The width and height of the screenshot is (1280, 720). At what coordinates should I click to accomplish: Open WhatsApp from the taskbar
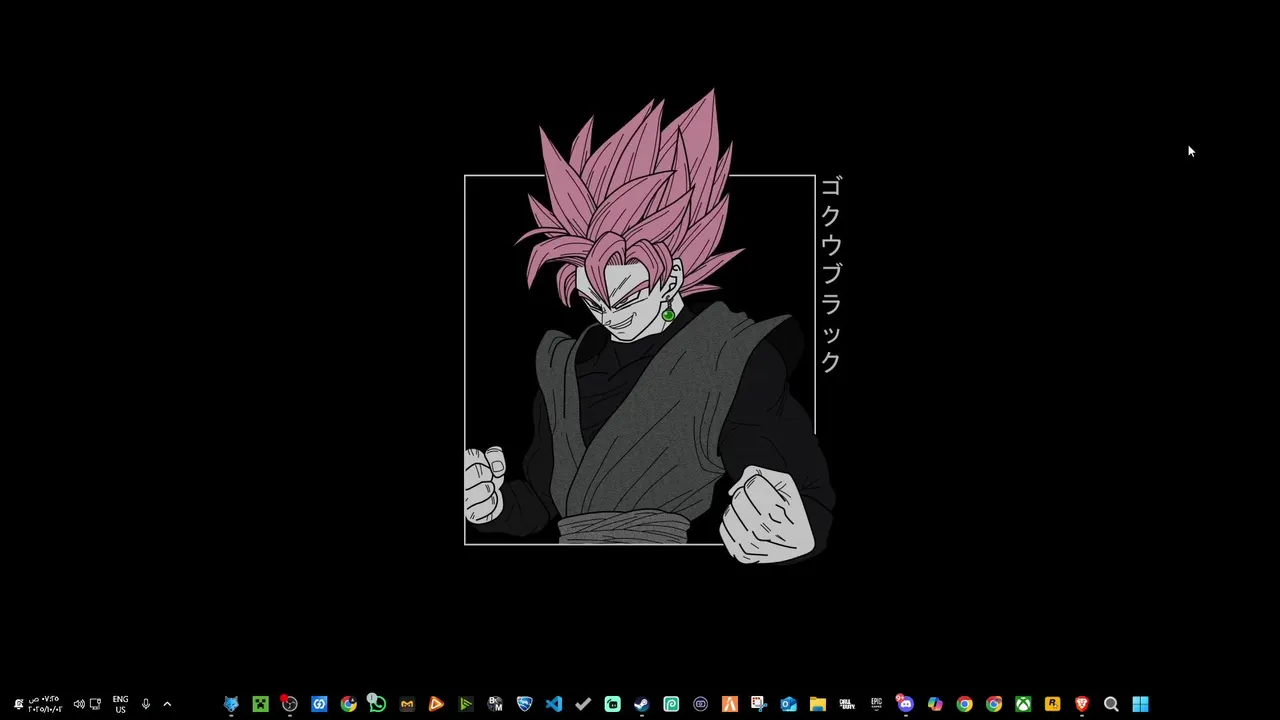point(377,704)
